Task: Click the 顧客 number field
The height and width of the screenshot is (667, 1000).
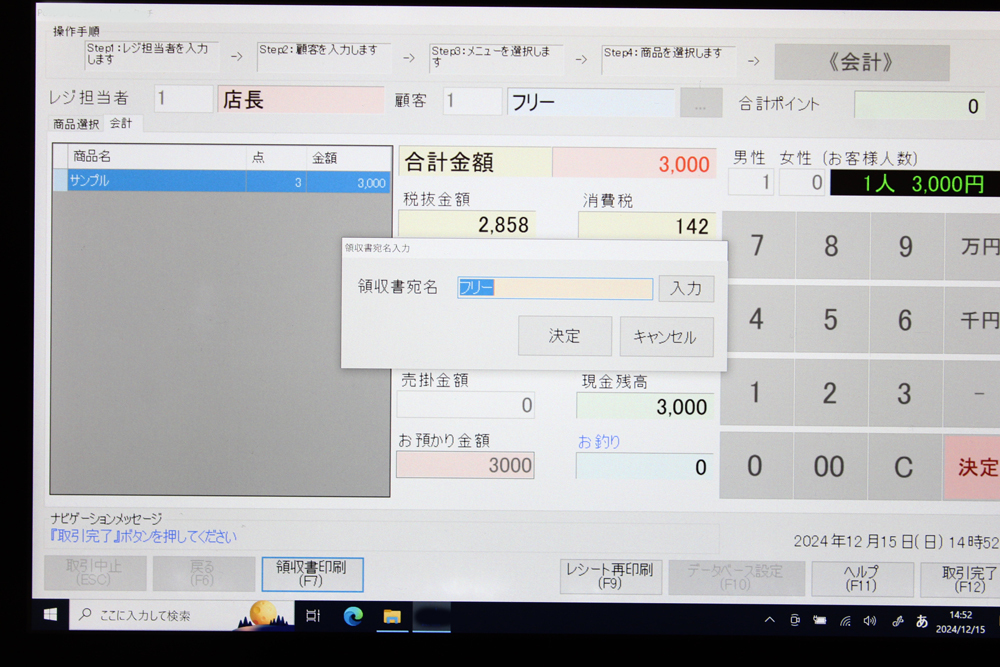Action: 472,101
